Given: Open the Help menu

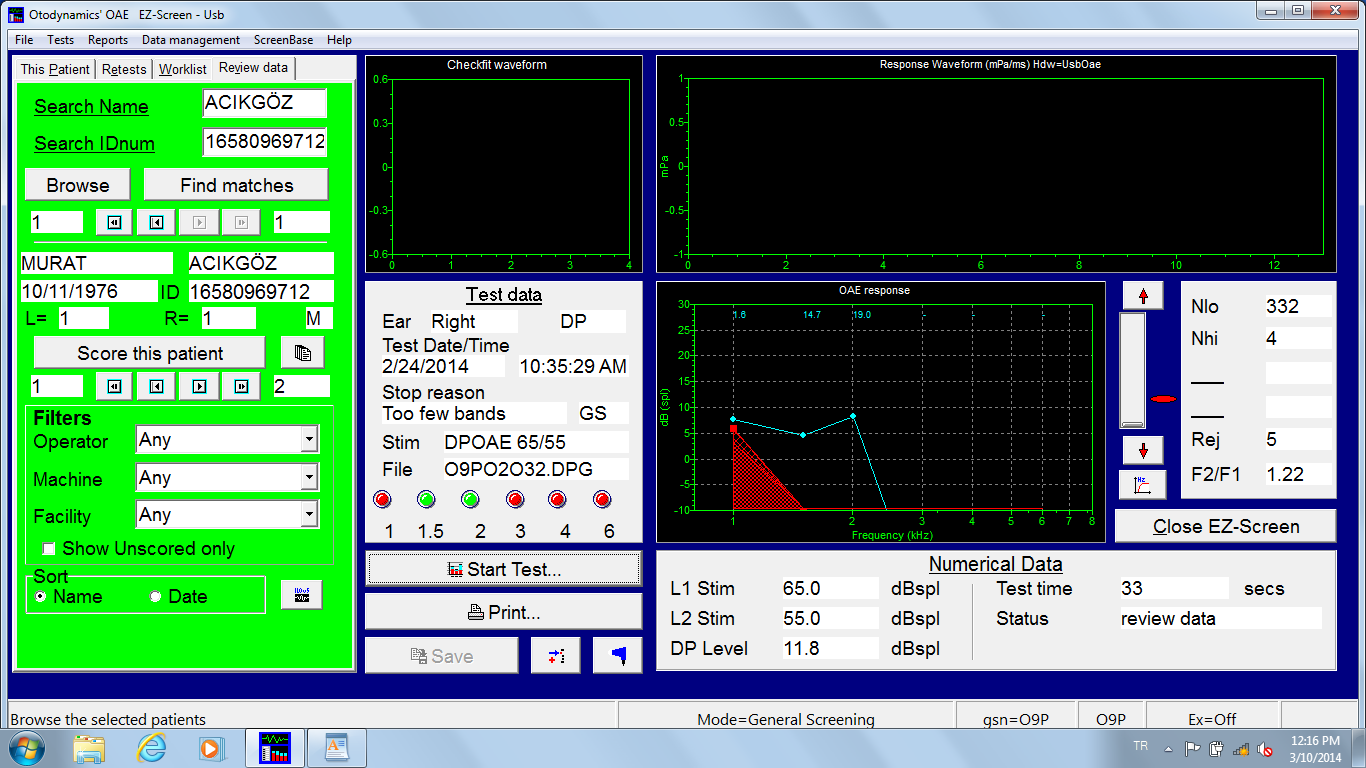Looking at the screenshot, I should pos(339,40).
